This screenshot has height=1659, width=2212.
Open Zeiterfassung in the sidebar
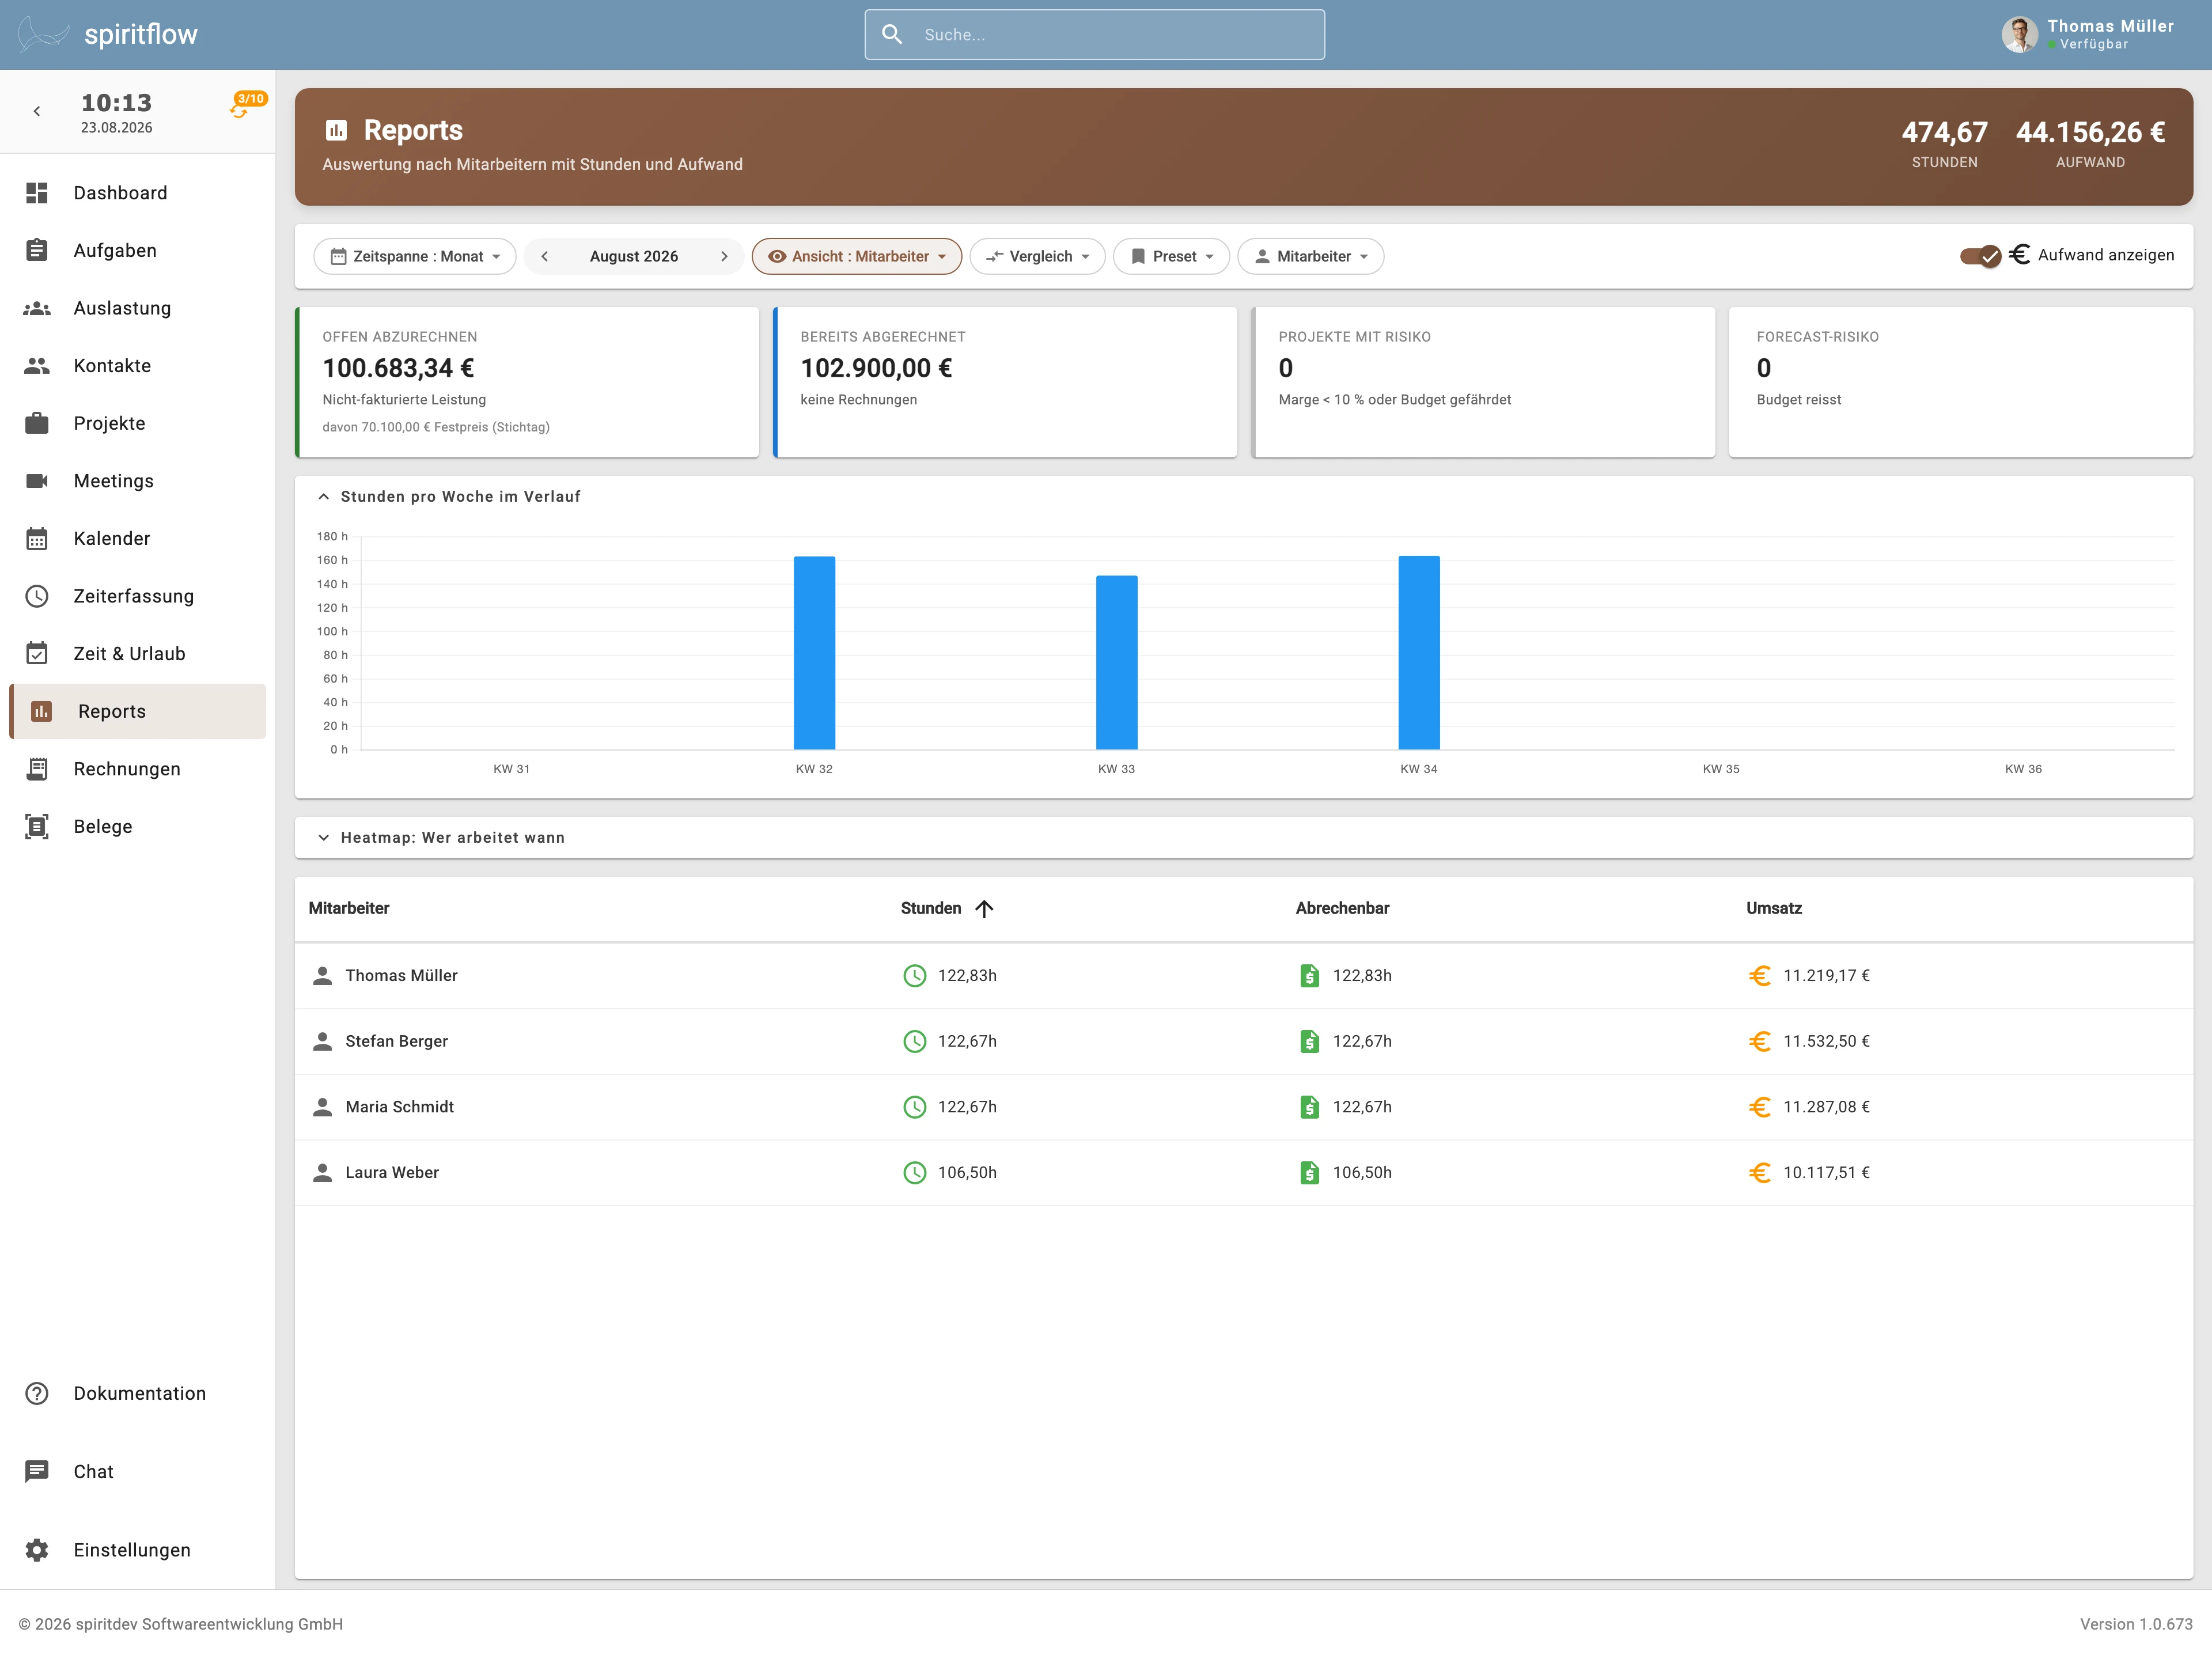[138, 596]
